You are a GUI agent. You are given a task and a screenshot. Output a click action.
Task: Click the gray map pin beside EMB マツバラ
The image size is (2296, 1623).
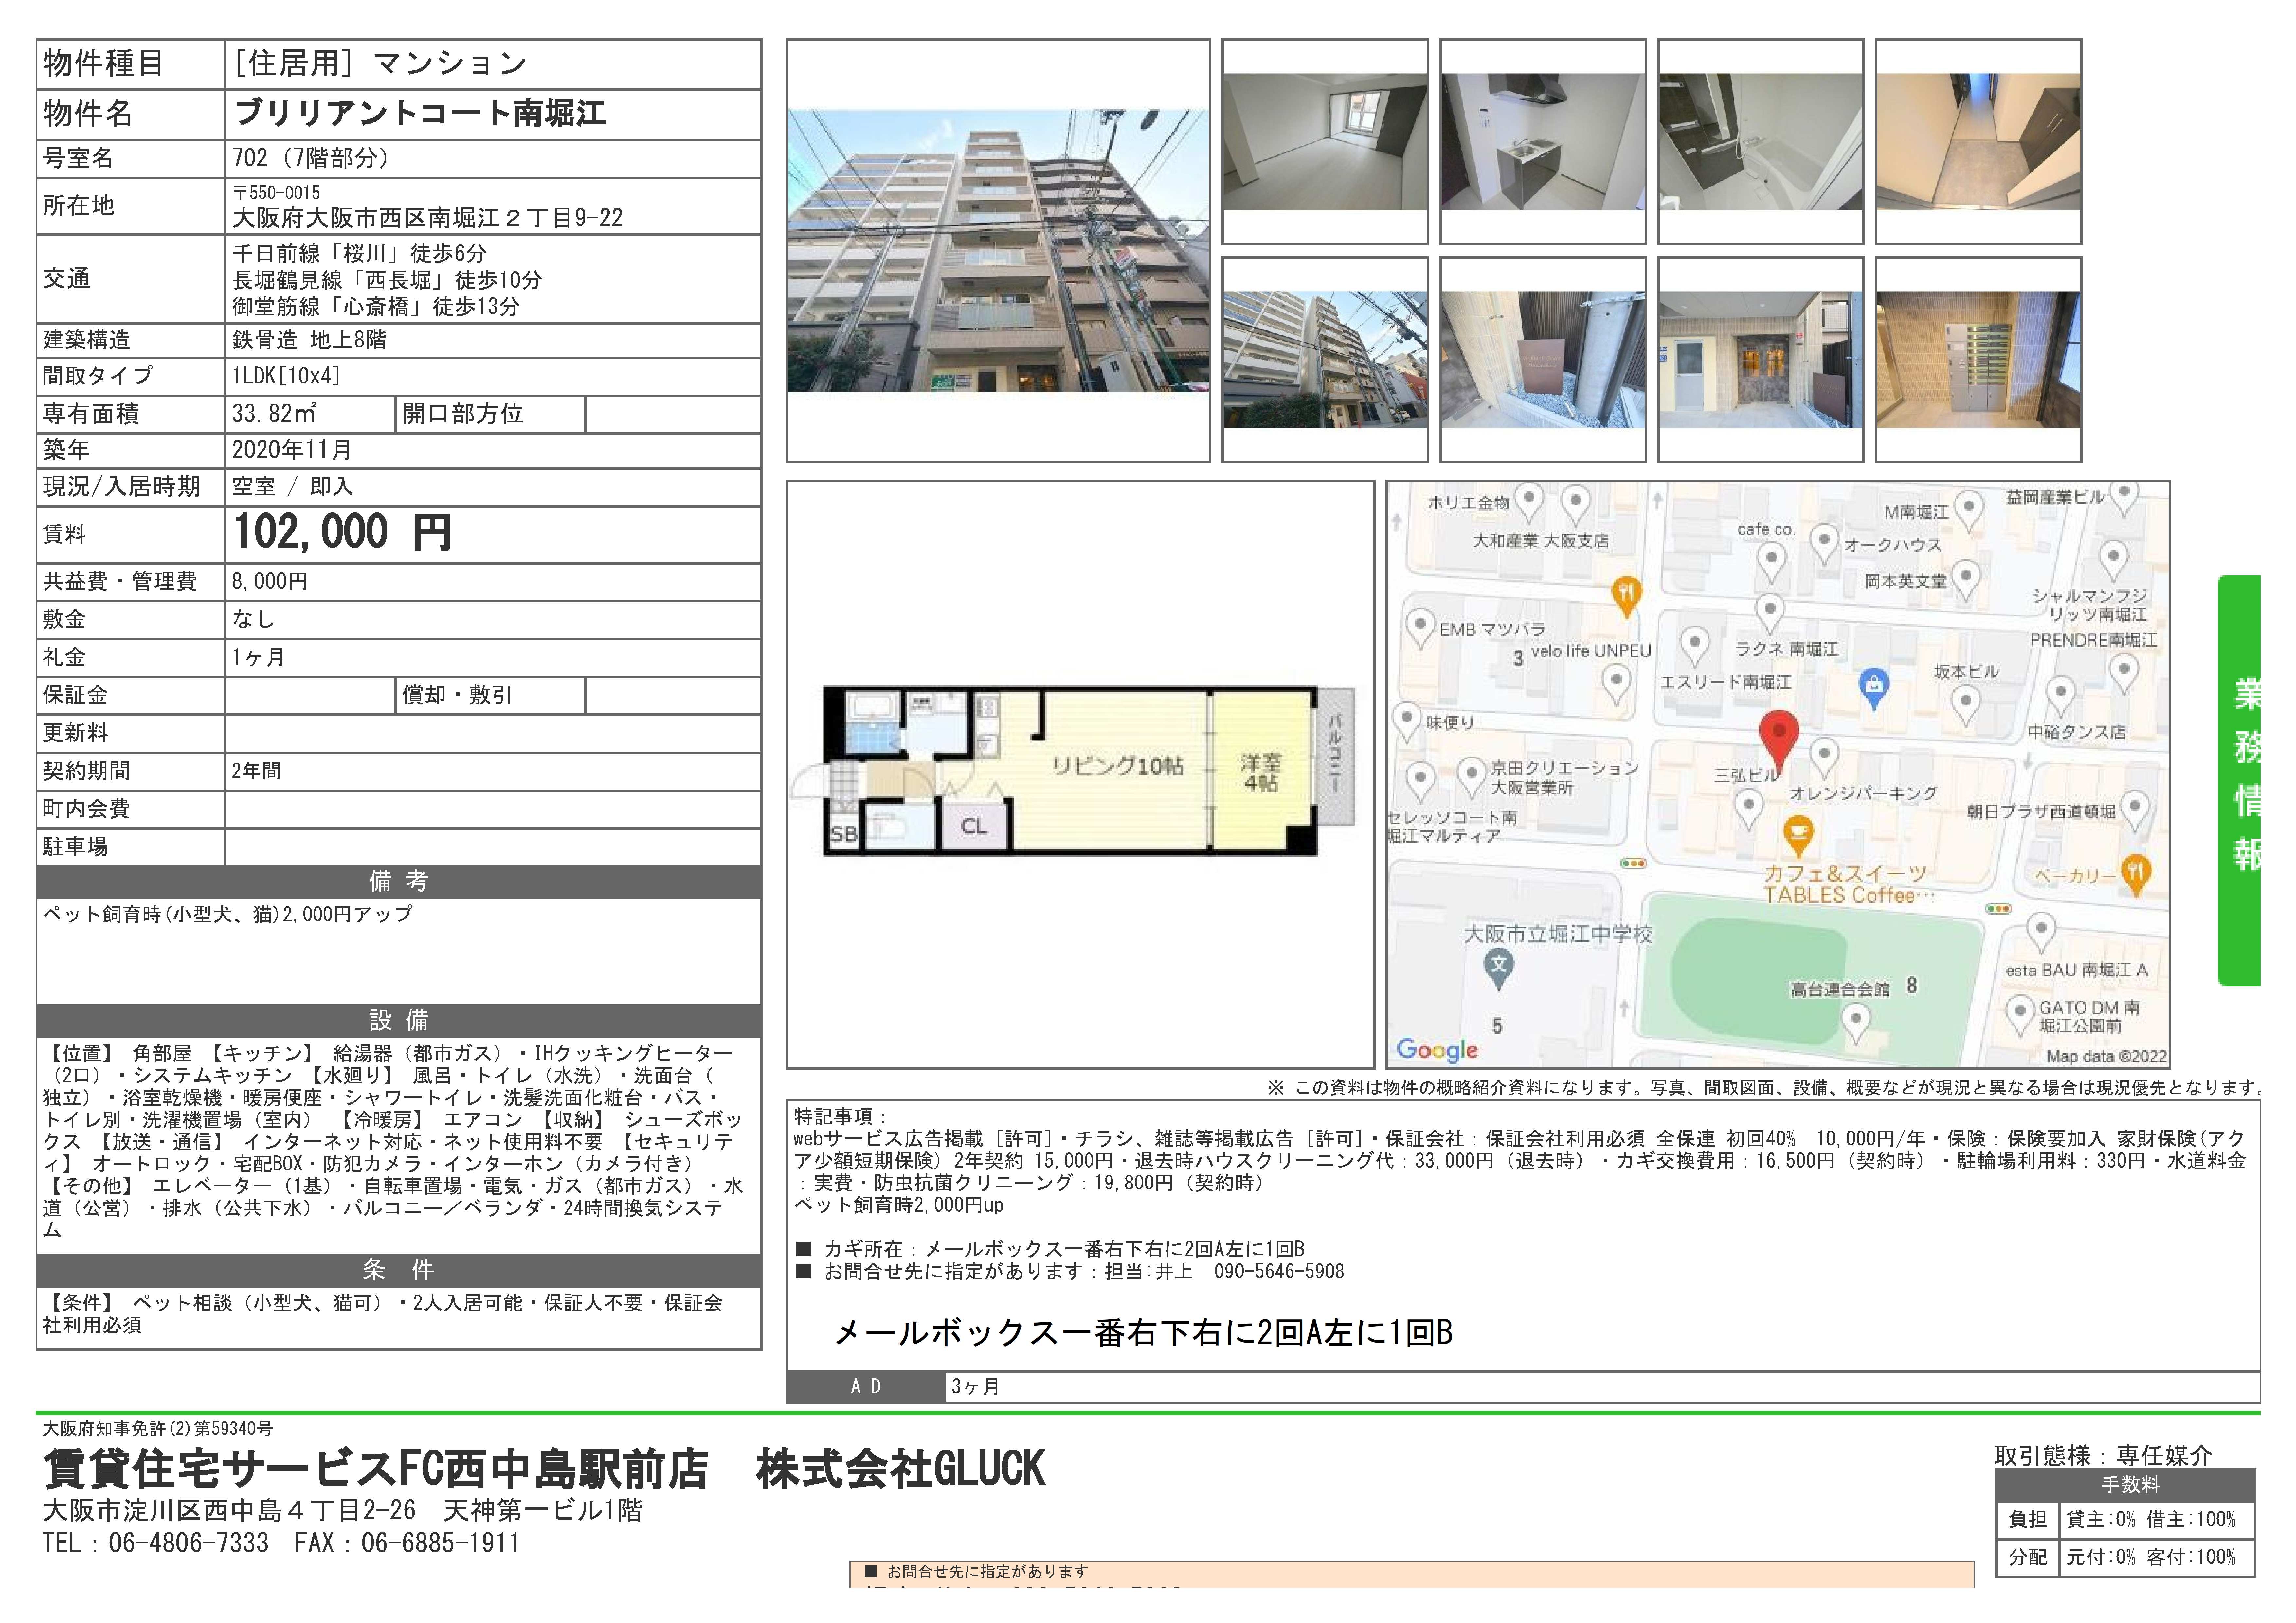pos(1420,629)
